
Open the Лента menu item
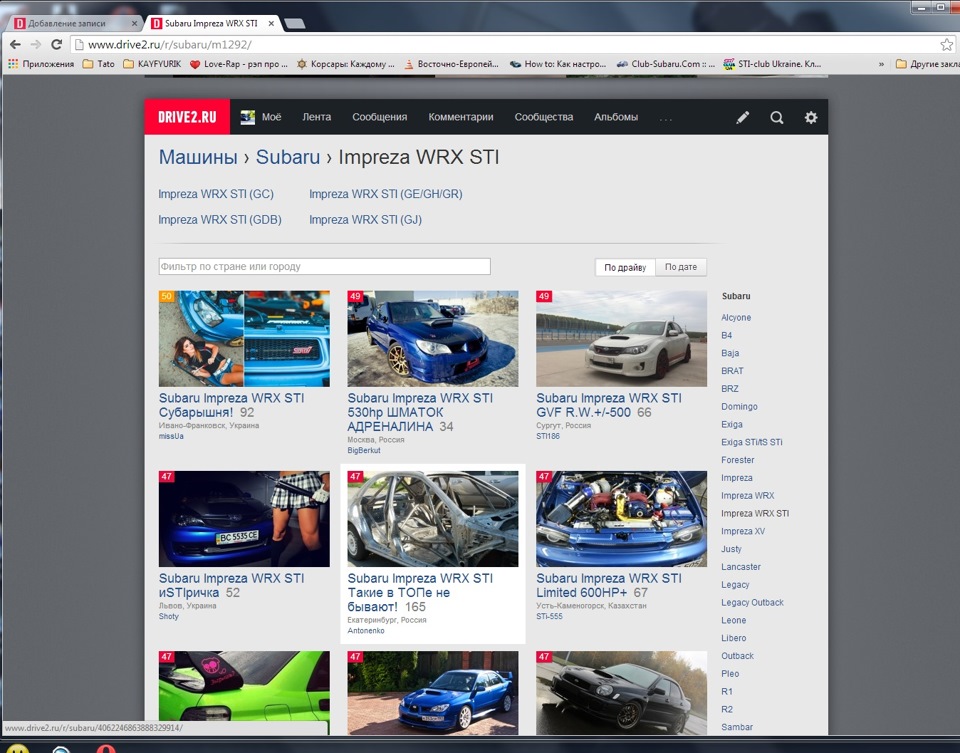pyautogui.click(x=317, y=117)
